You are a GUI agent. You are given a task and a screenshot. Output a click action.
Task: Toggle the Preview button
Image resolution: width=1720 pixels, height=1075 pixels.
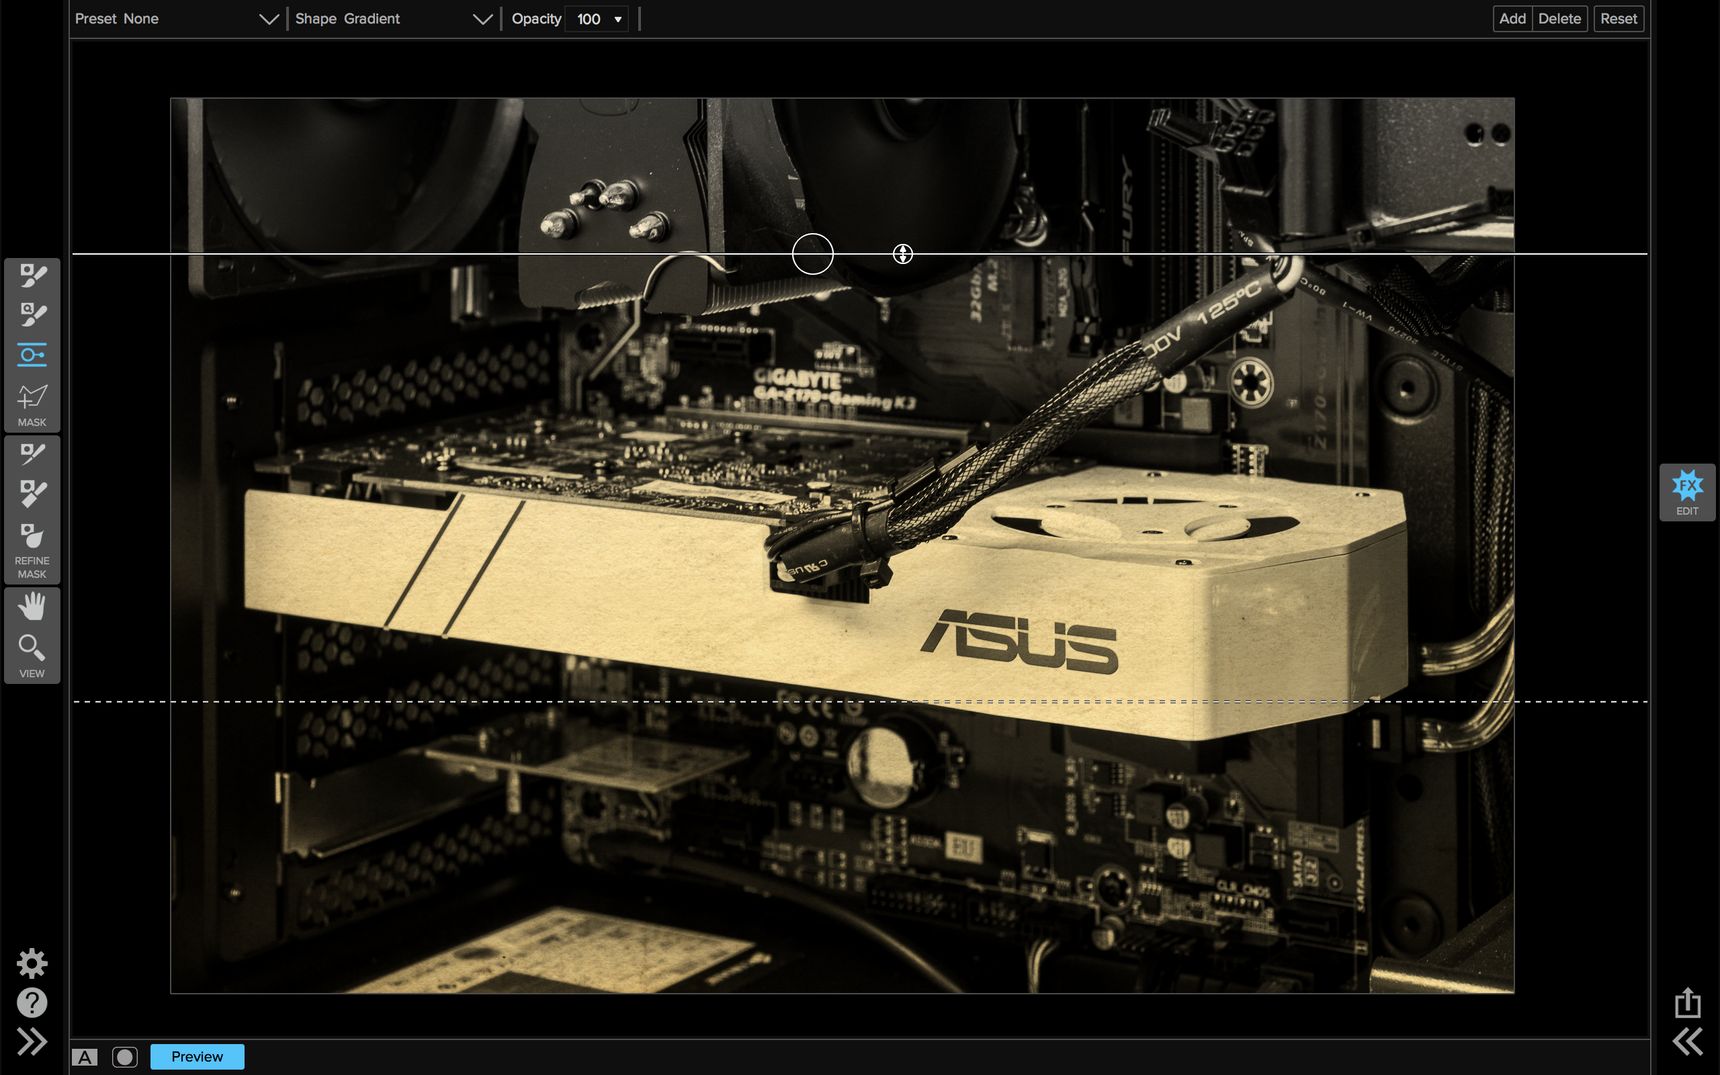(x=197, y=1057)
